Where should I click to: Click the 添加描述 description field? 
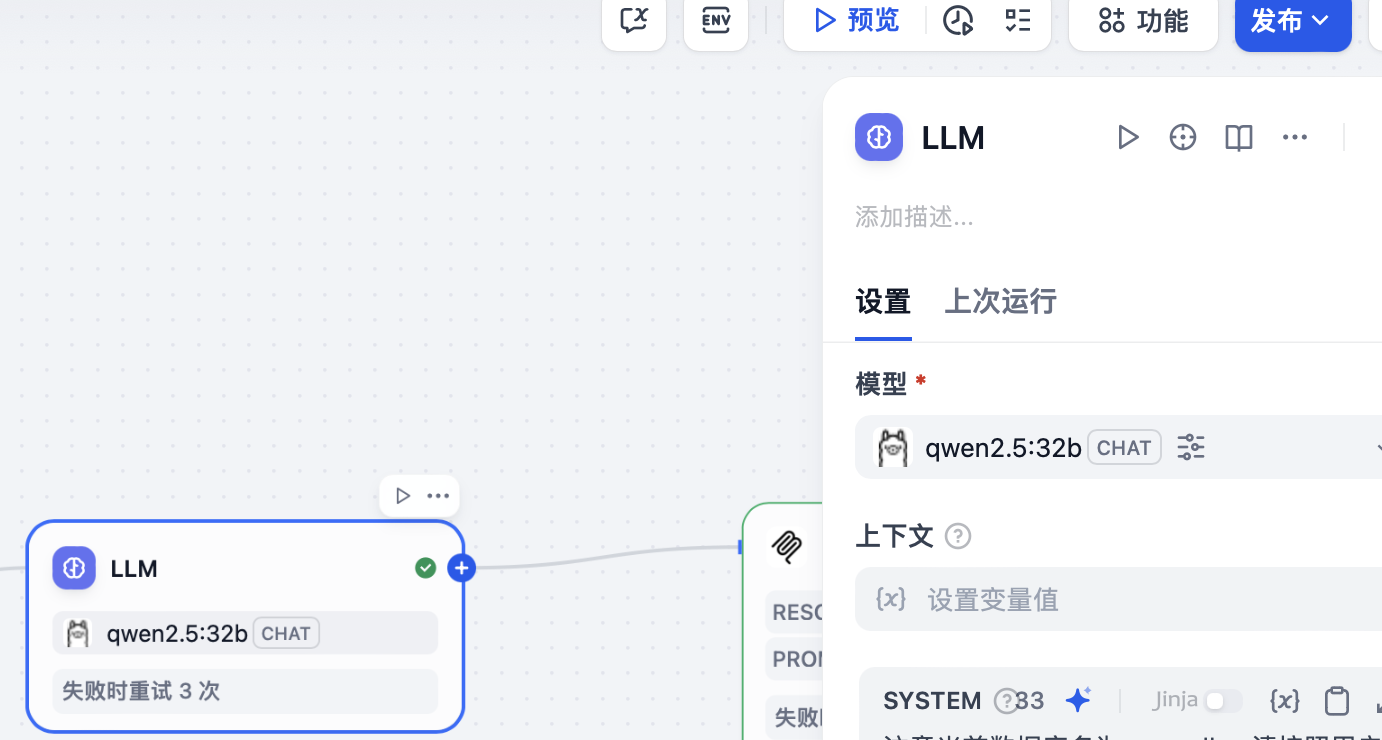[915, 217]
